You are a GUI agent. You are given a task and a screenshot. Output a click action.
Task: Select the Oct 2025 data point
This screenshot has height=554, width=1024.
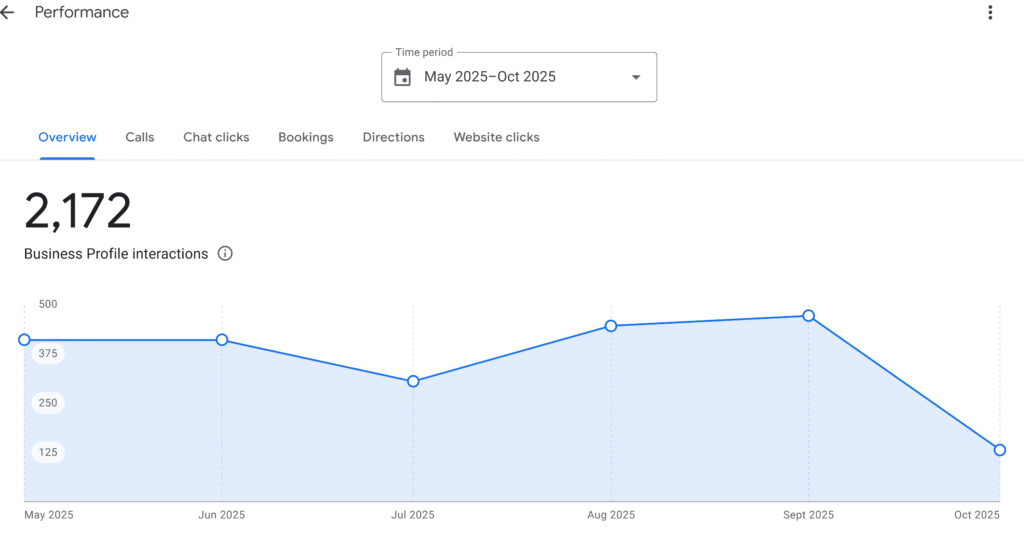(x=999, y=450)
